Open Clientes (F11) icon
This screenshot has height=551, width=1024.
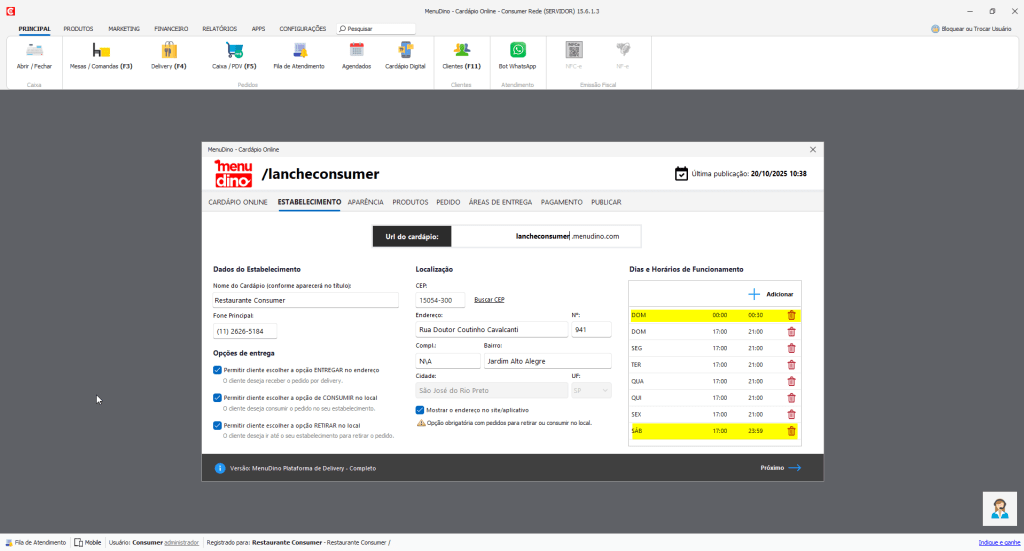click(x=461, y=50)
